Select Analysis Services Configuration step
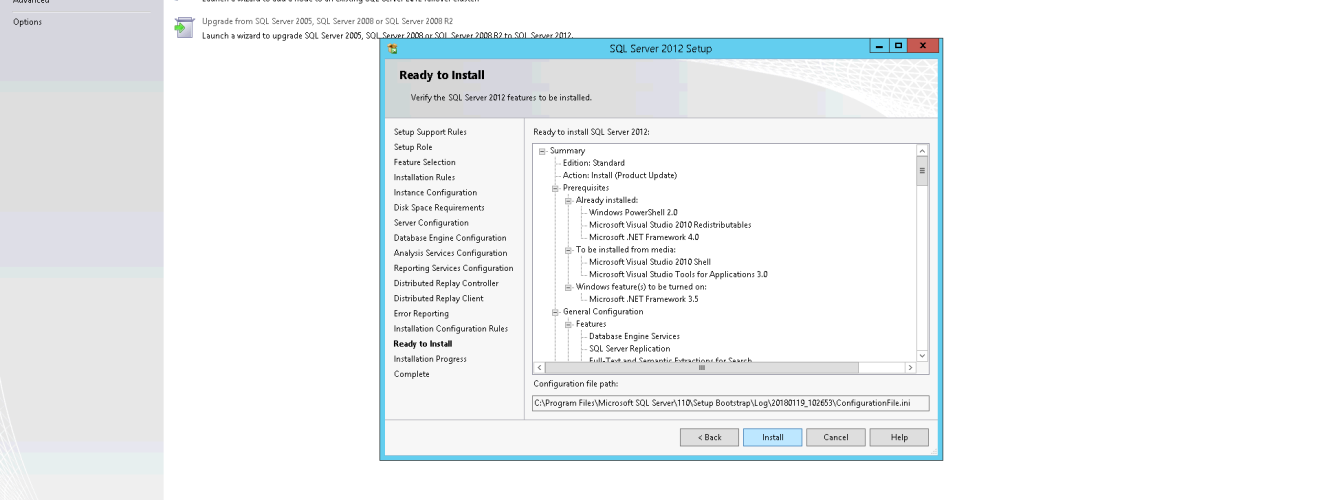Screen dimensions: 1320x500 450,253
